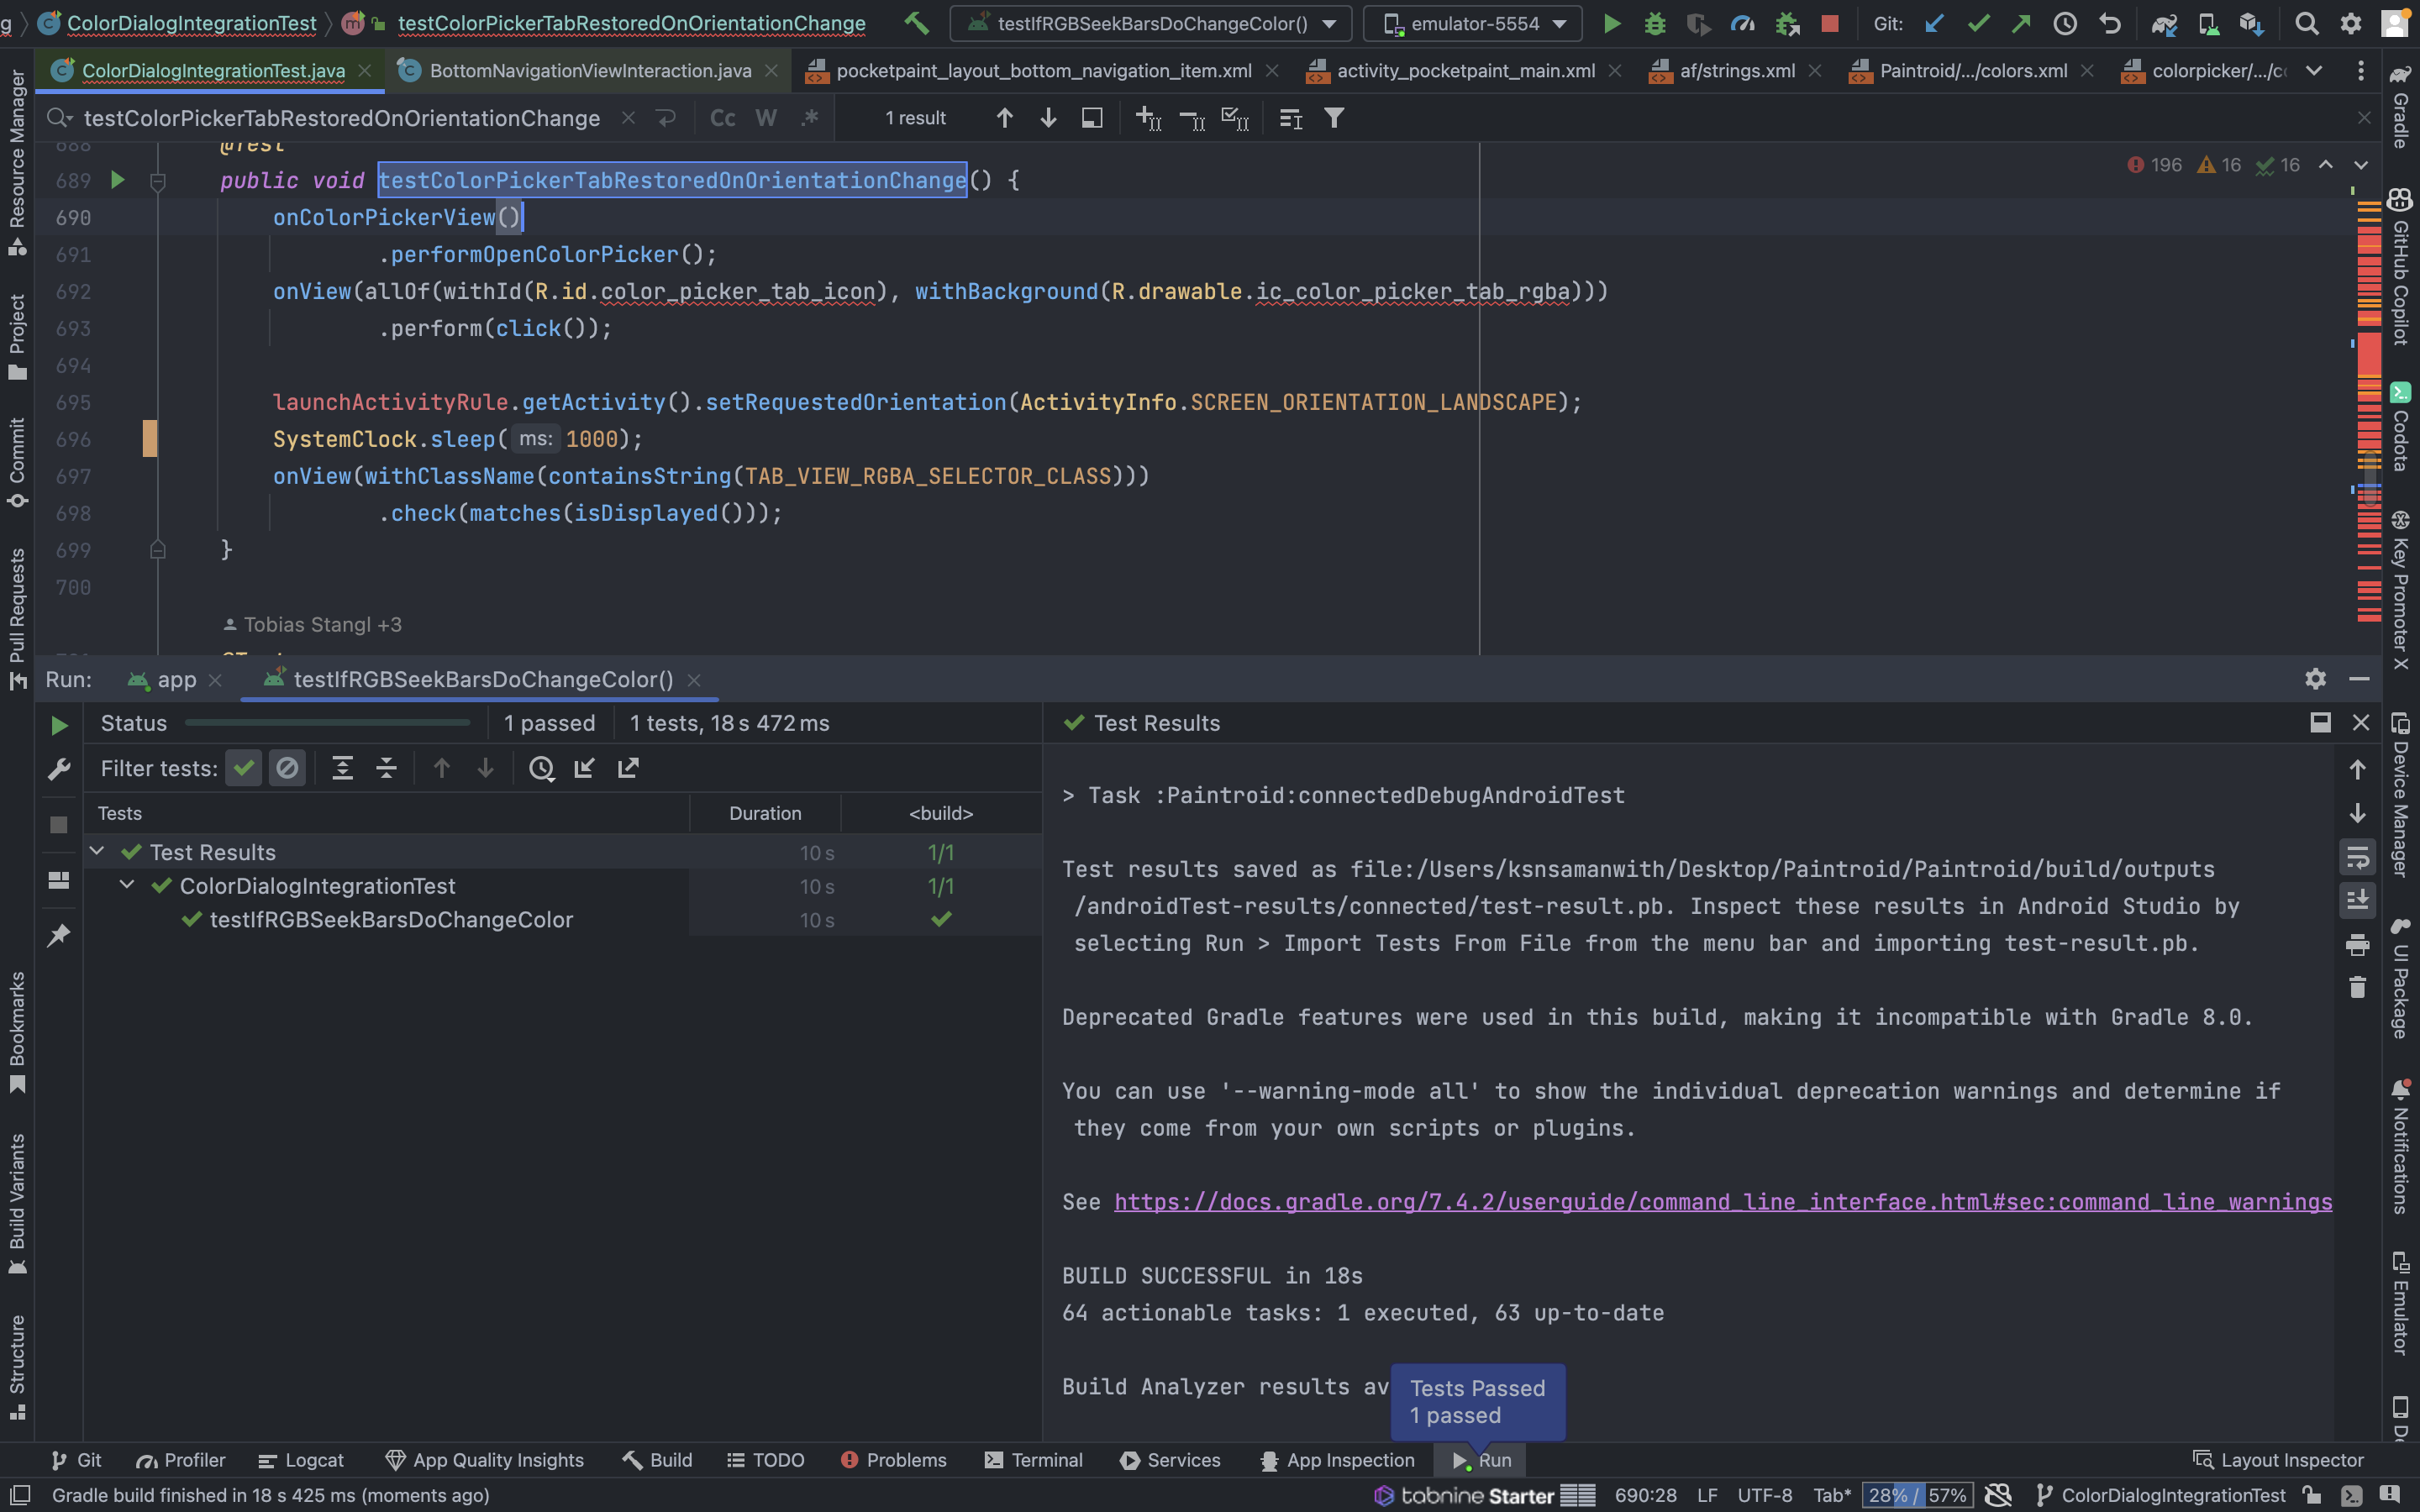
Task: Rerun tests with Run panel play icon
Action: [59, 725]
